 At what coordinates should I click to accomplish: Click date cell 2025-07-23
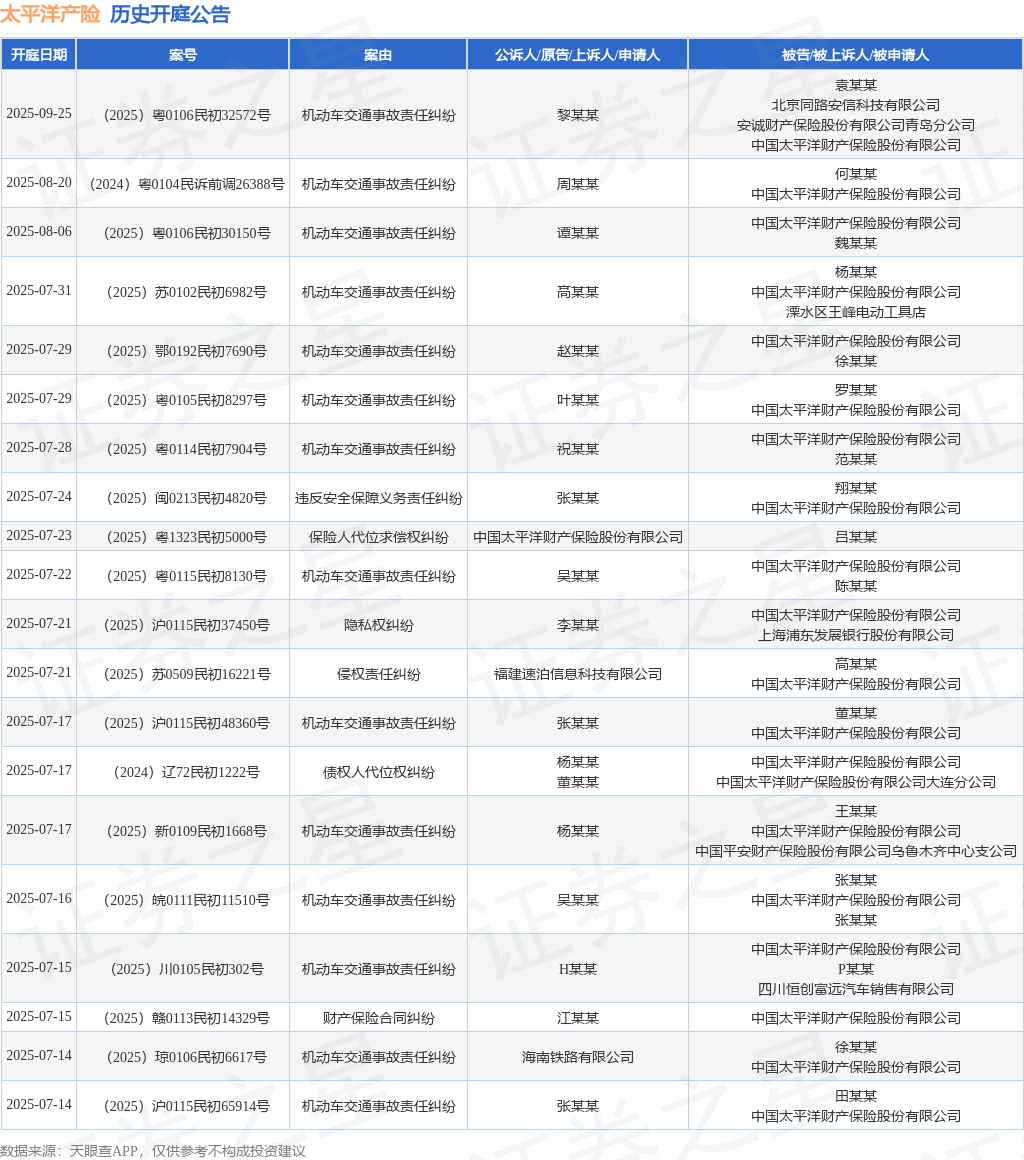(39, 536)
